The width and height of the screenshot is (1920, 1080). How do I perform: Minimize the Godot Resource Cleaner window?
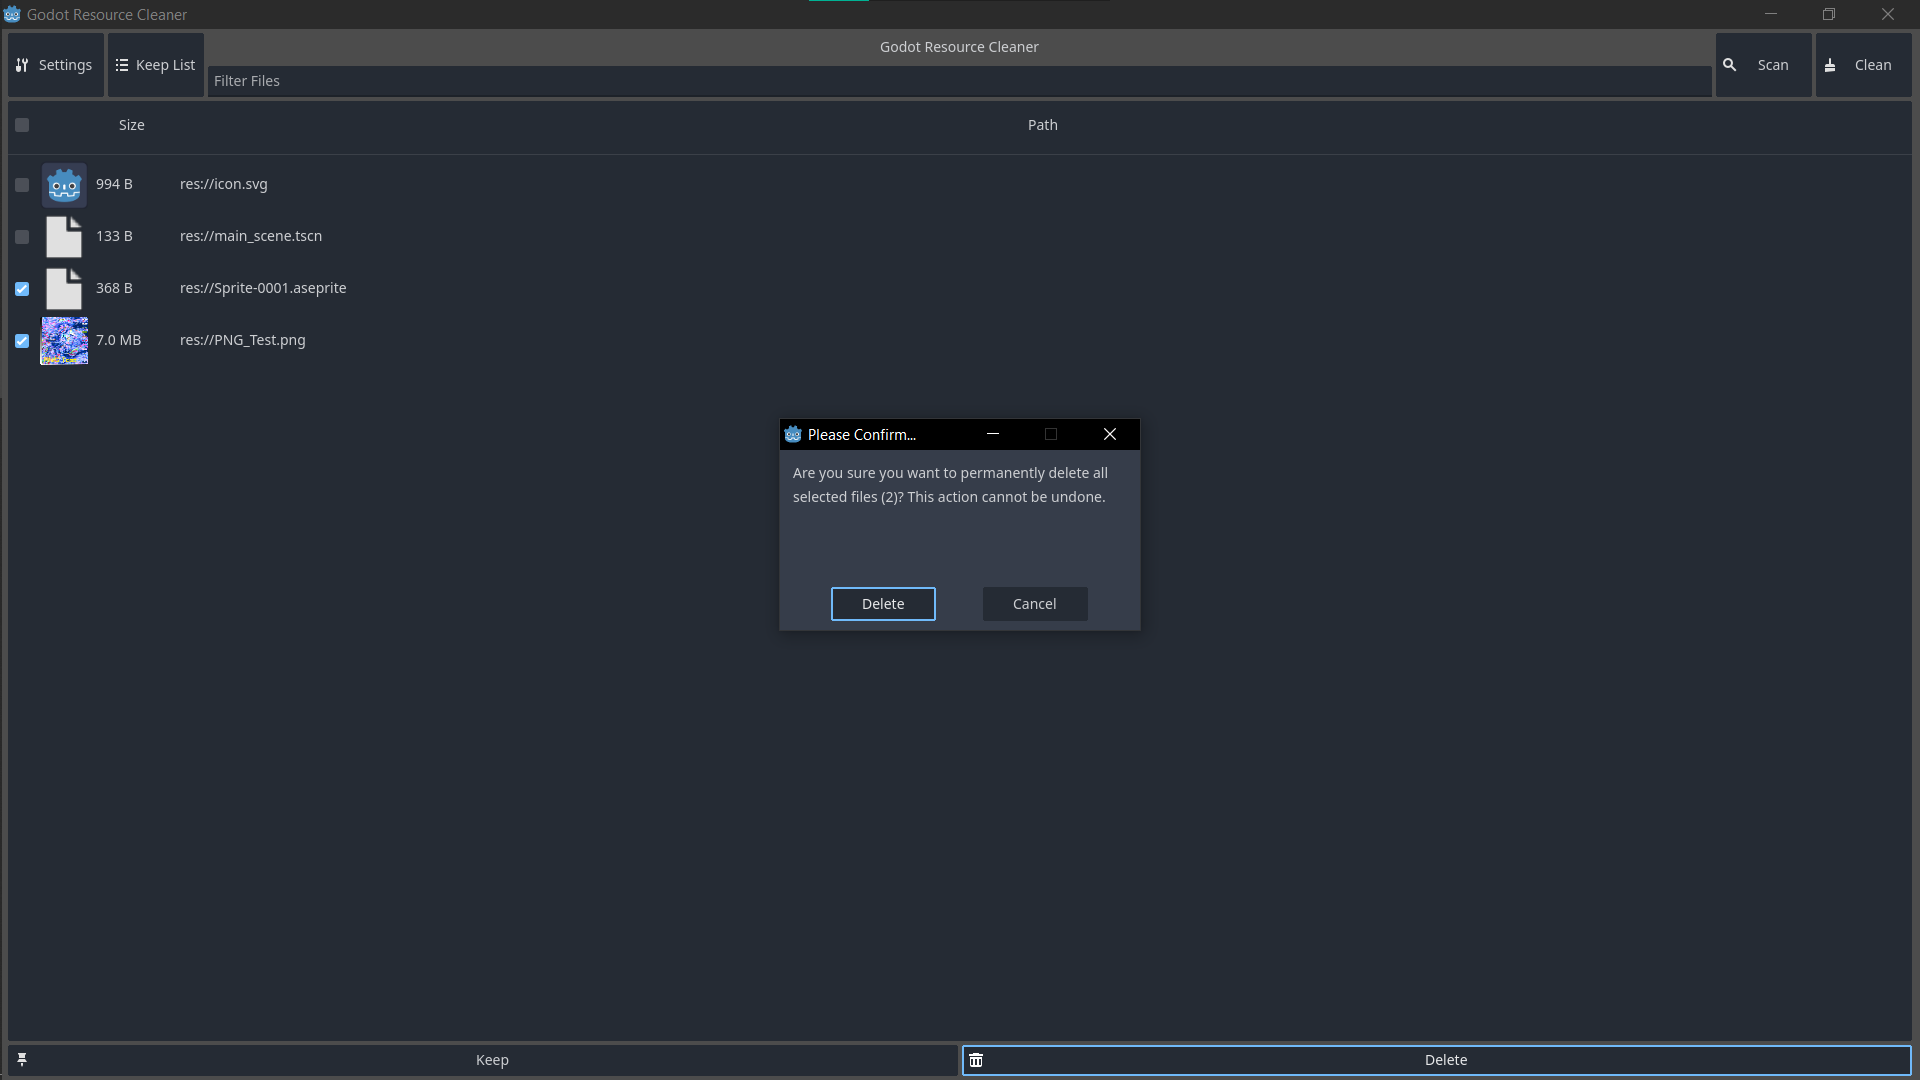[1771, 14]
